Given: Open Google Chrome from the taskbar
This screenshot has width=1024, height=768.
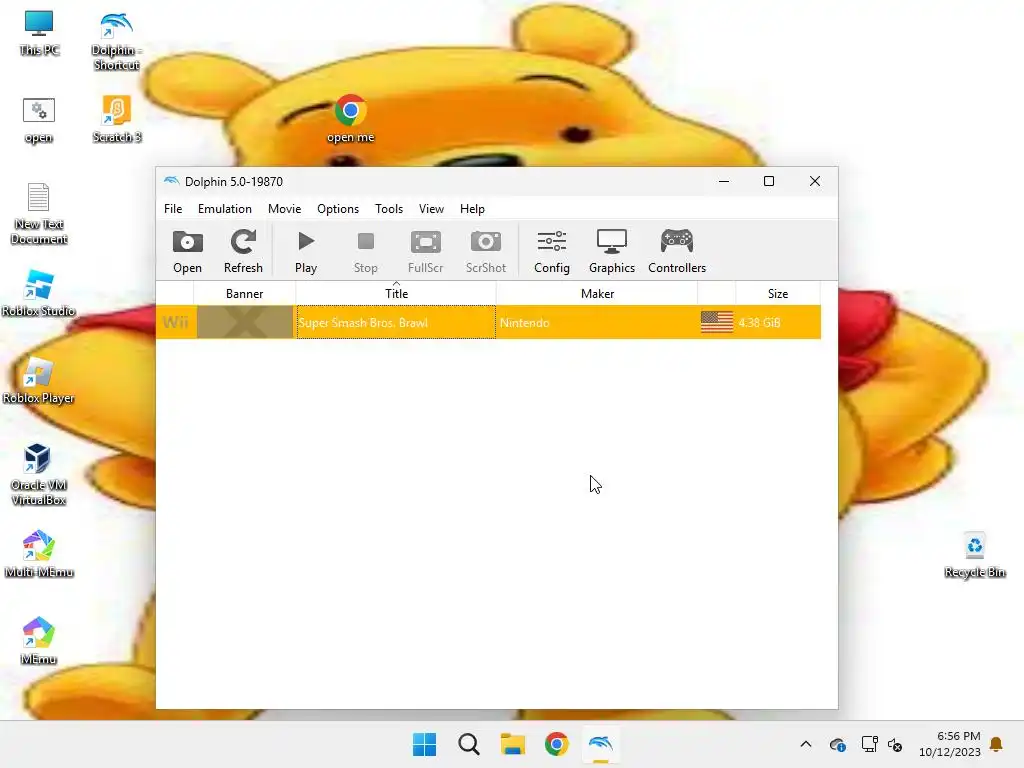Looking at the screenshot, I should [x=556, y=744].
